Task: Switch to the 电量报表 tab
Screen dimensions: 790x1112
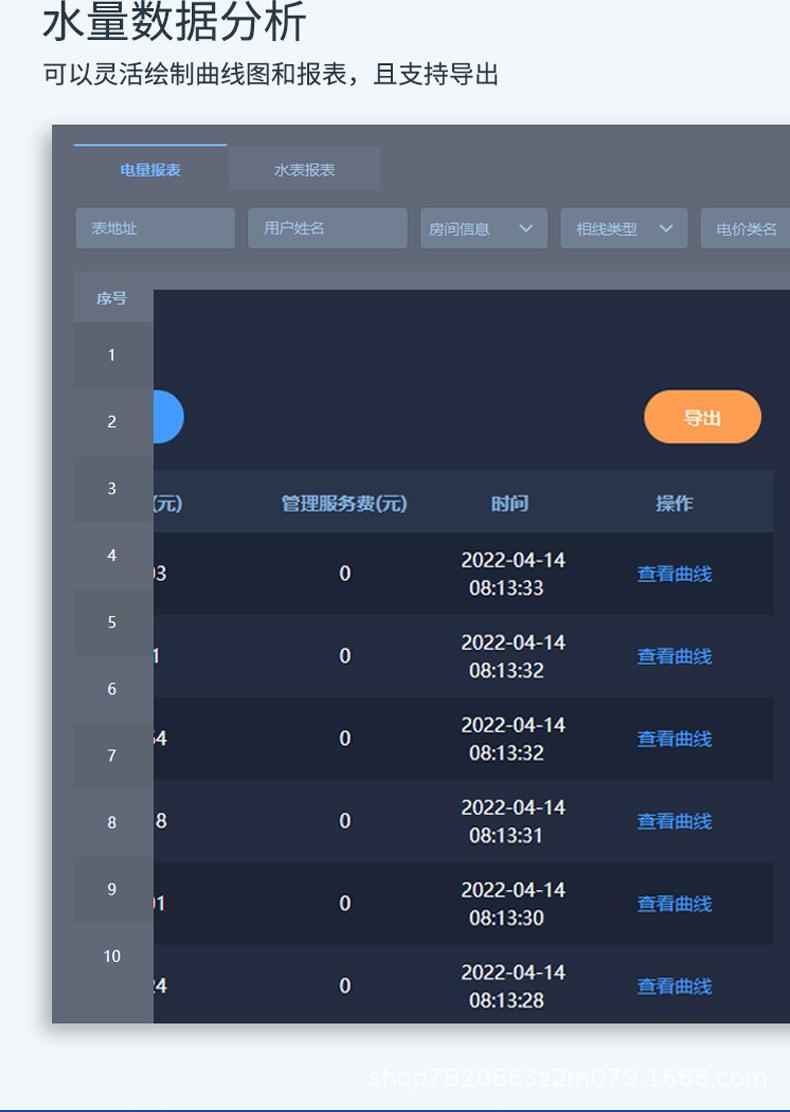Action: [150, 170]
